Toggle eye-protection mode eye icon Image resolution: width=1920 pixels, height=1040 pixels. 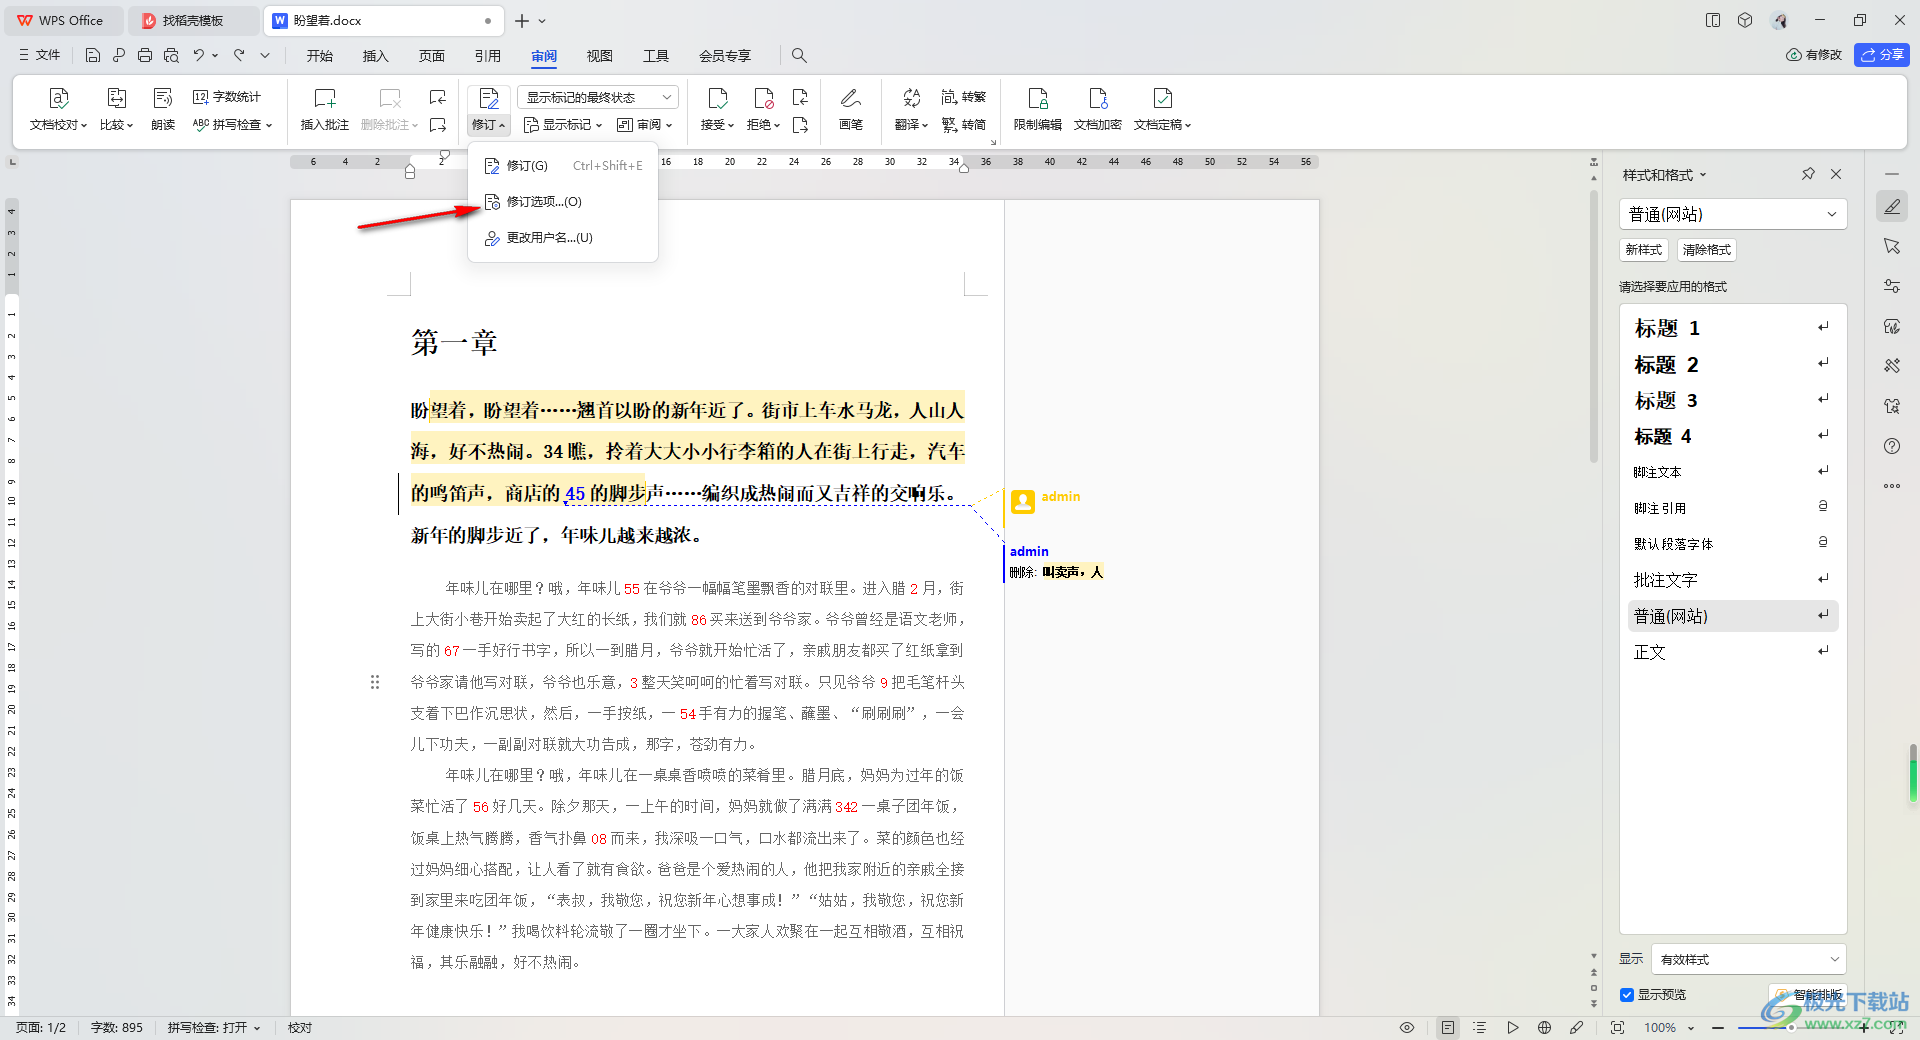[x=1406, y=1027]
